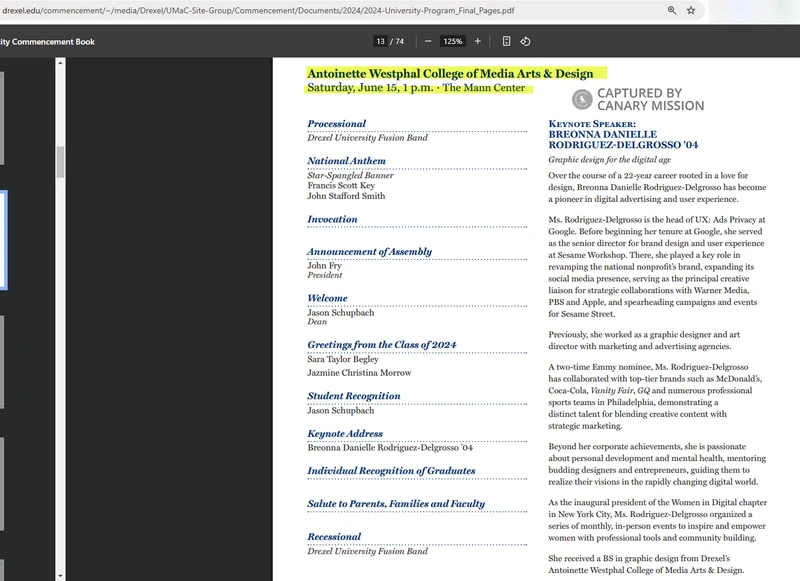Click the 'Star-Spangled Banner' text
Viewport: 800px width, 581px height.
(351, 175)
